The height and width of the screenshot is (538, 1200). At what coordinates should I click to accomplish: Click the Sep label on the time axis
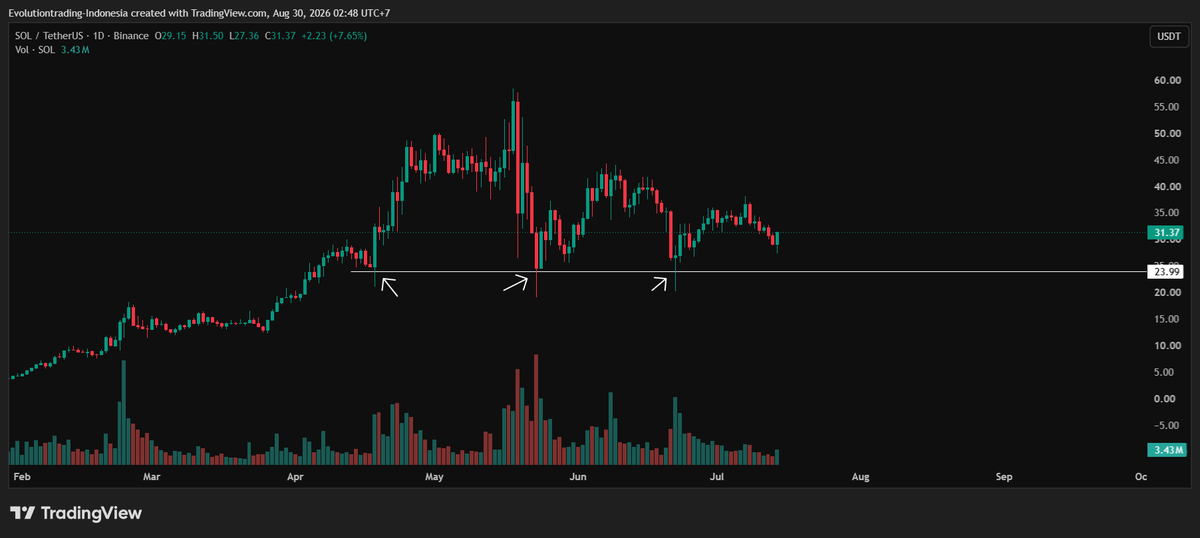click(1004, 478)
